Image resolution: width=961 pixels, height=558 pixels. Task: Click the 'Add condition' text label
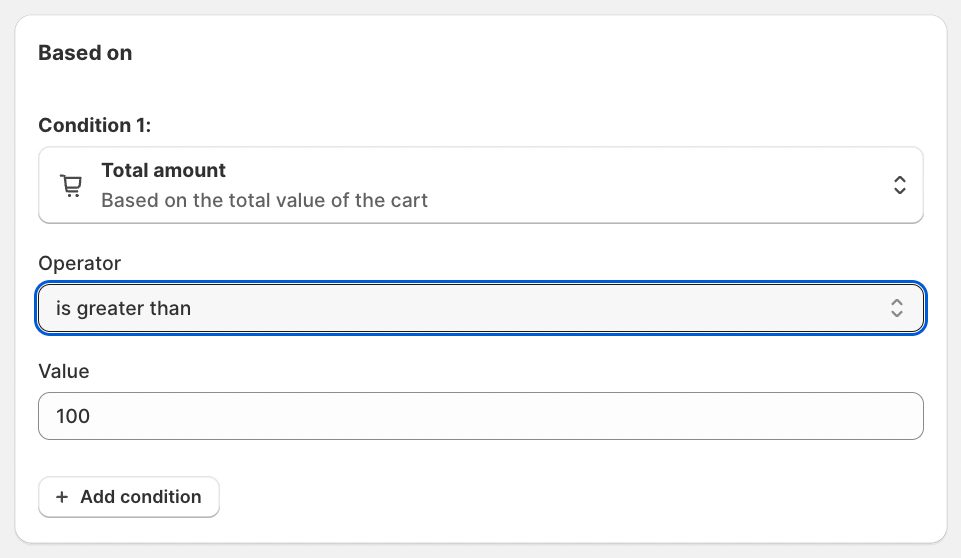coord(141,497)
